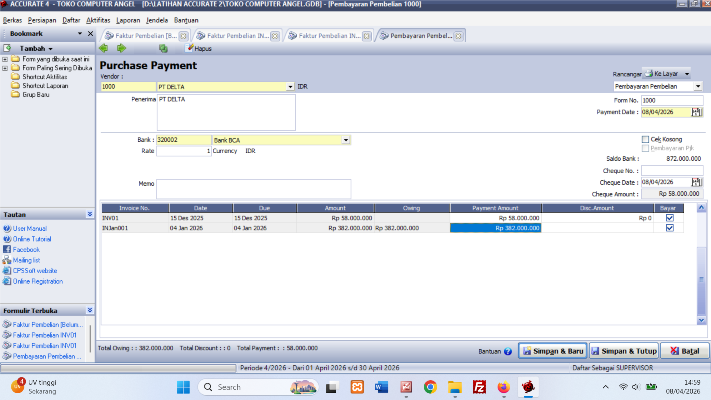Click the green copy transaction icon in toolbar
This screenshot has height=400, width=711.
163,48
